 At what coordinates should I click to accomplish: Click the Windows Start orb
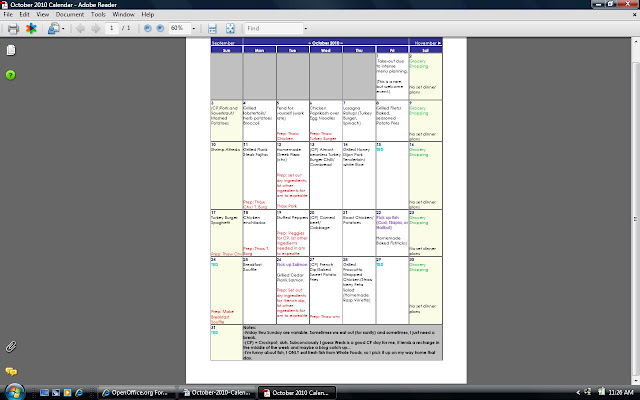coord(14,392)
